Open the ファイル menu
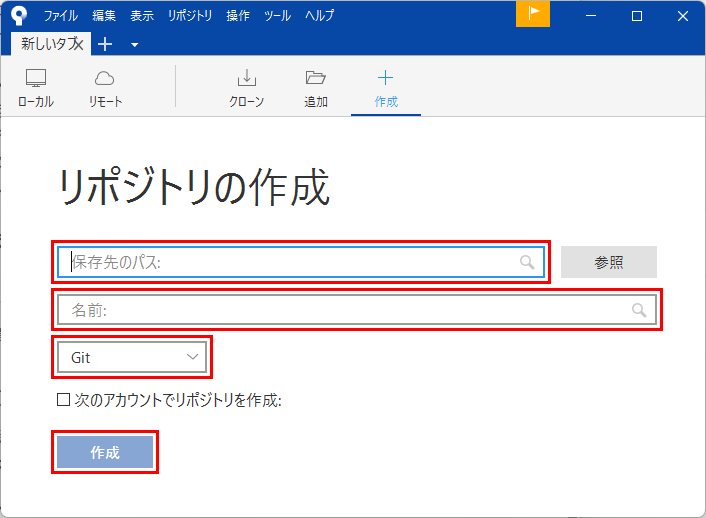Viewport: 706px width, 518px height. tap(61, 16)
